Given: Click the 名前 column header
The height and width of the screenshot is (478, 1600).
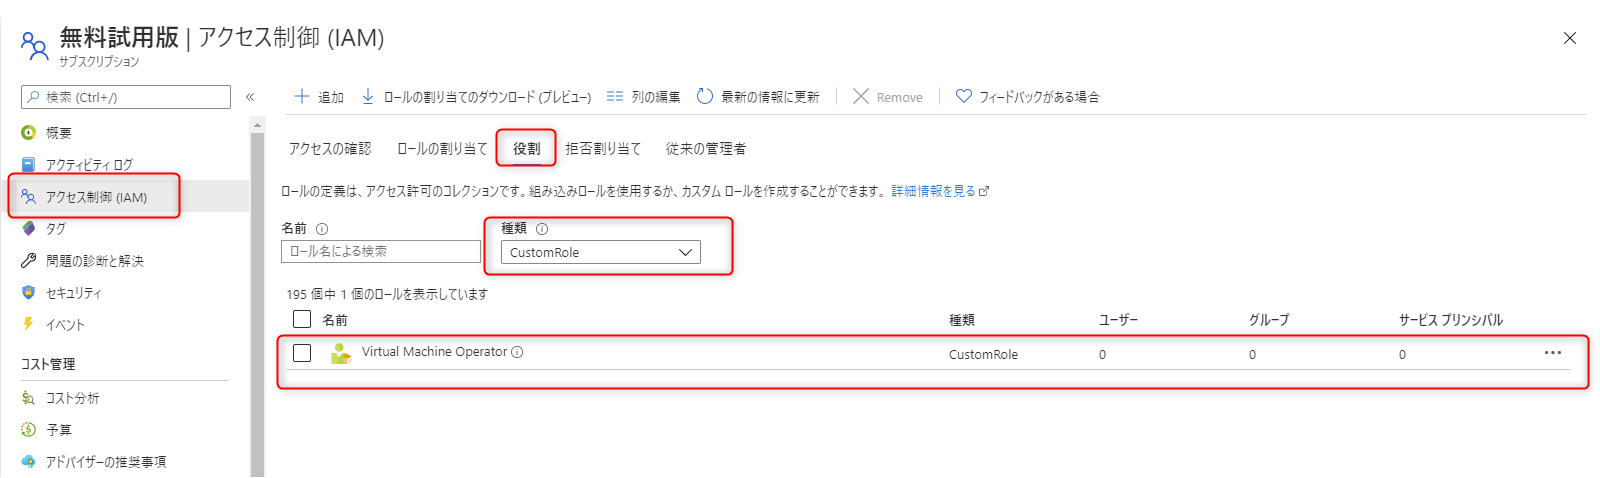Looking at the screenshot, I should 335,320.
